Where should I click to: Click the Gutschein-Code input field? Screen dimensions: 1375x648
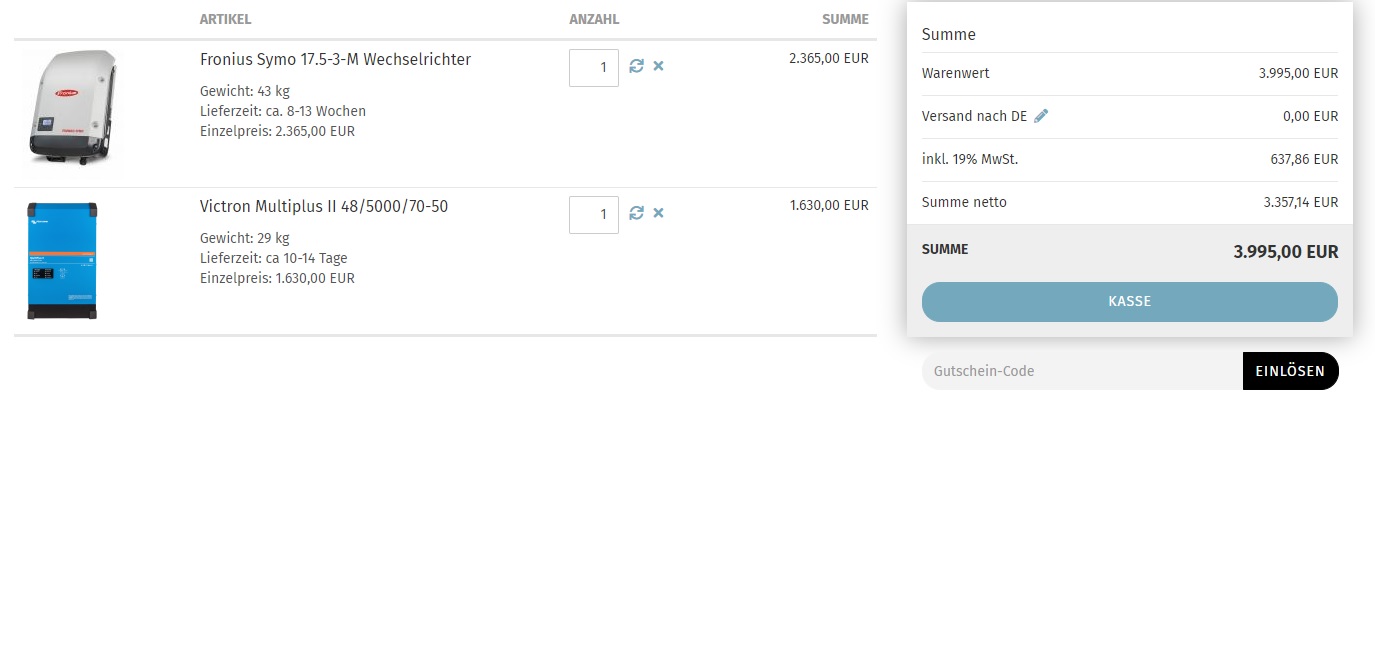click(x=1082, y=371)
